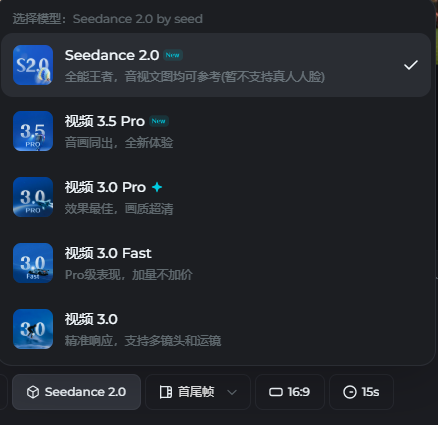Click the 首尾帧 frame icon

166,392
